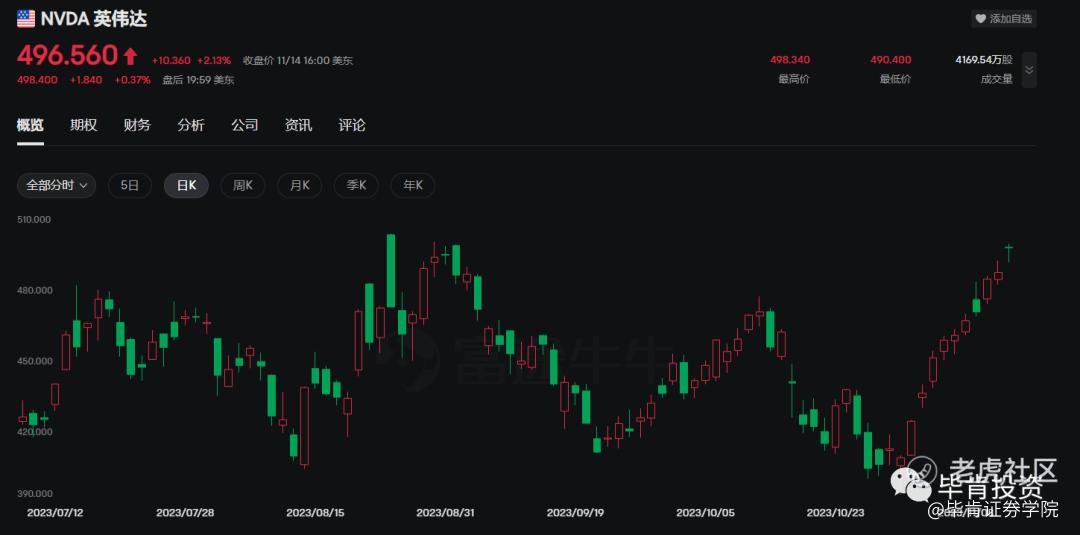
Task: Select the 周K chart period
Action: pos(242,185)
